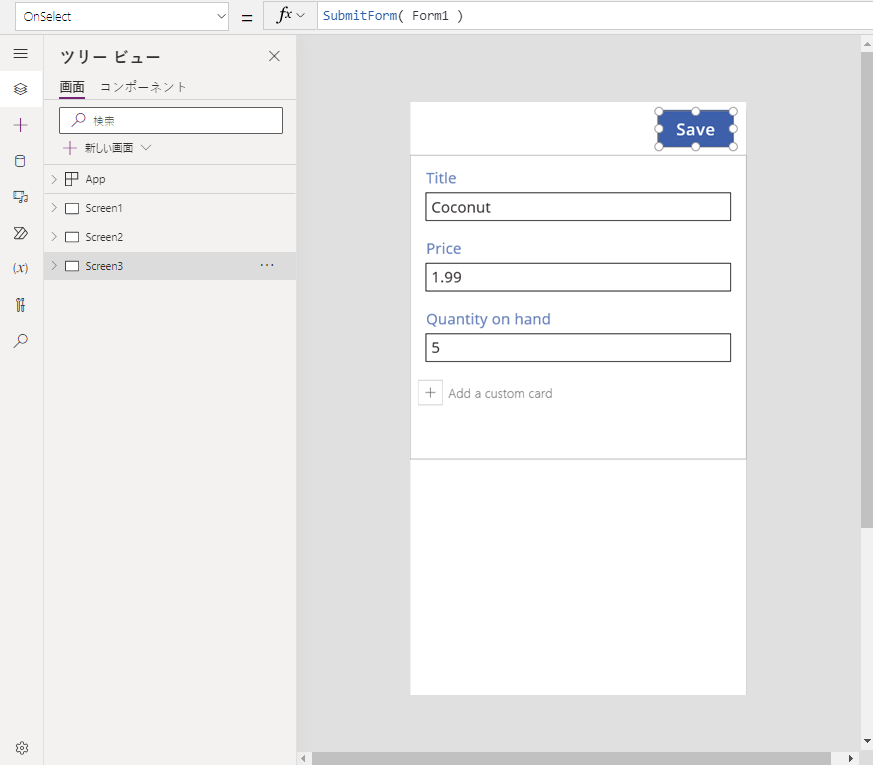
Task: Open the Variables (x) icon
Action: pos(21,268)
